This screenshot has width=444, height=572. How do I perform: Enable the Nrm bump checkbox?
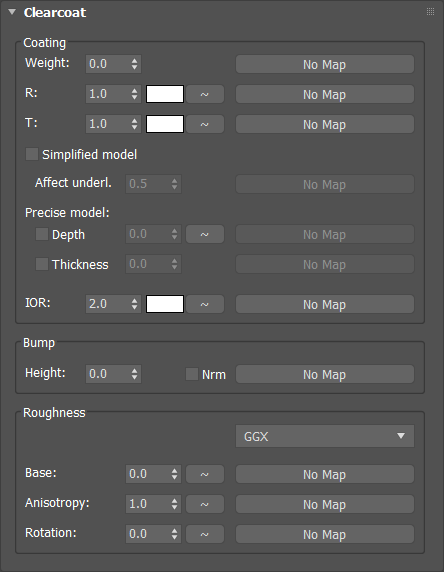coord(192,374)
